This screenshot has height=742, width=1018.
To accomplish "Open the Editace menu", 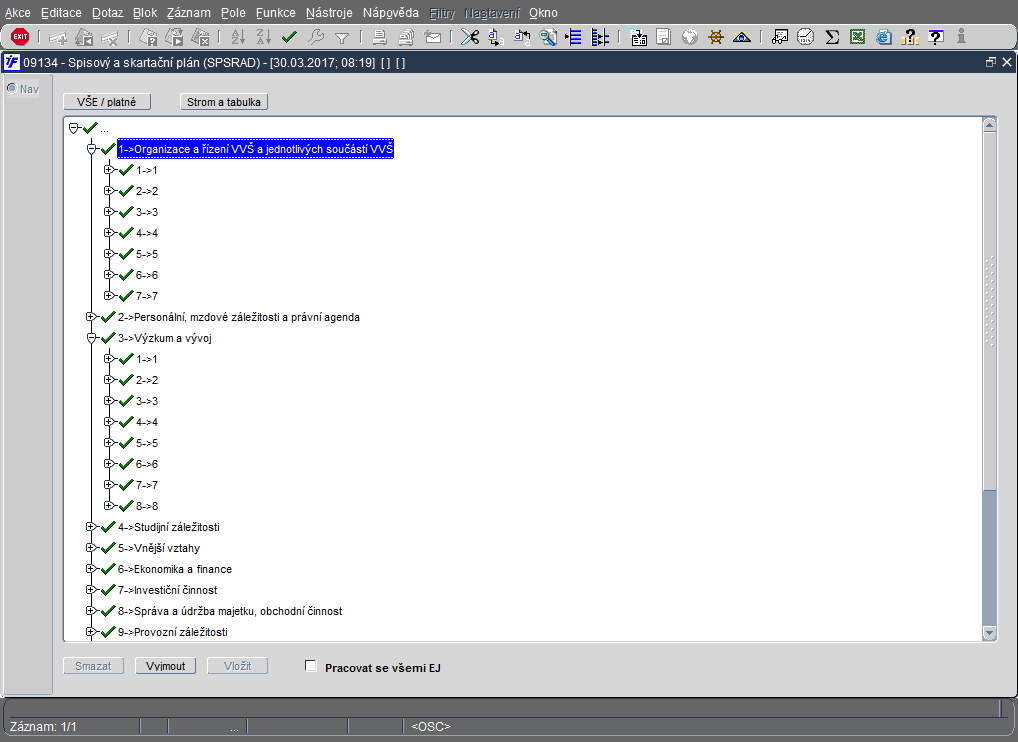I will pos(61,13).
